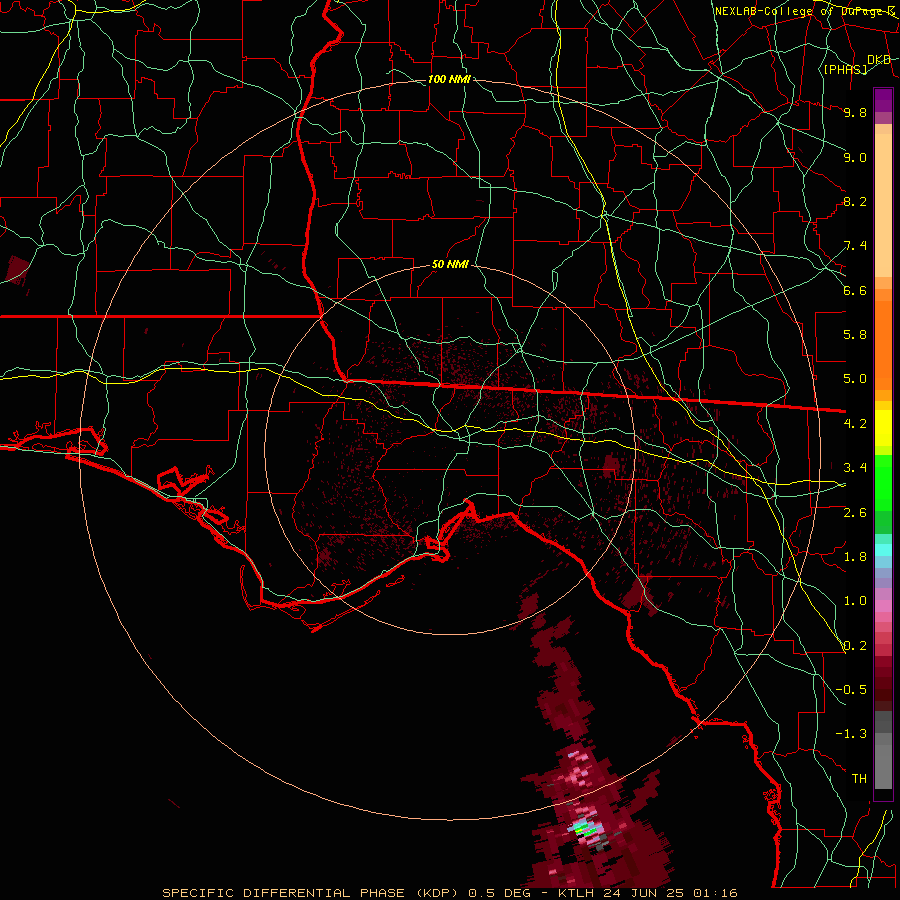Click the "TH" threshold label on scale
This screenshot has width=900, height=900.
point(859,779)
